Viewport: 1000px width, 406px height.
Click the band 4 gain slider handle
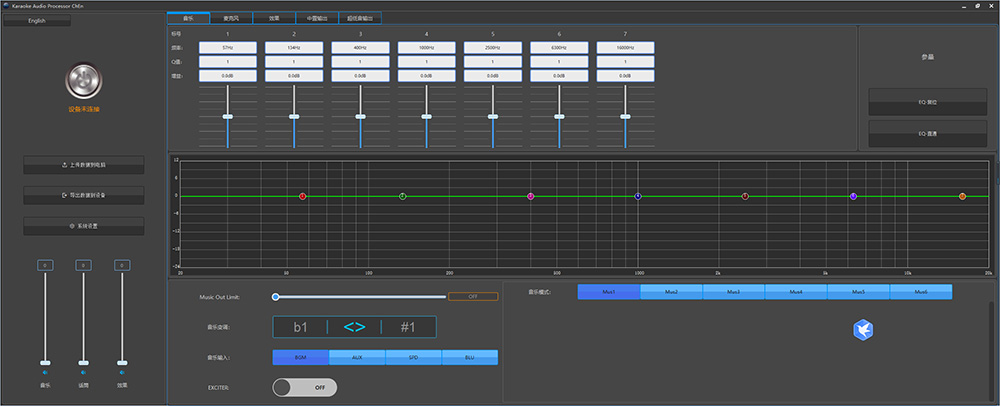pos(427,117)
